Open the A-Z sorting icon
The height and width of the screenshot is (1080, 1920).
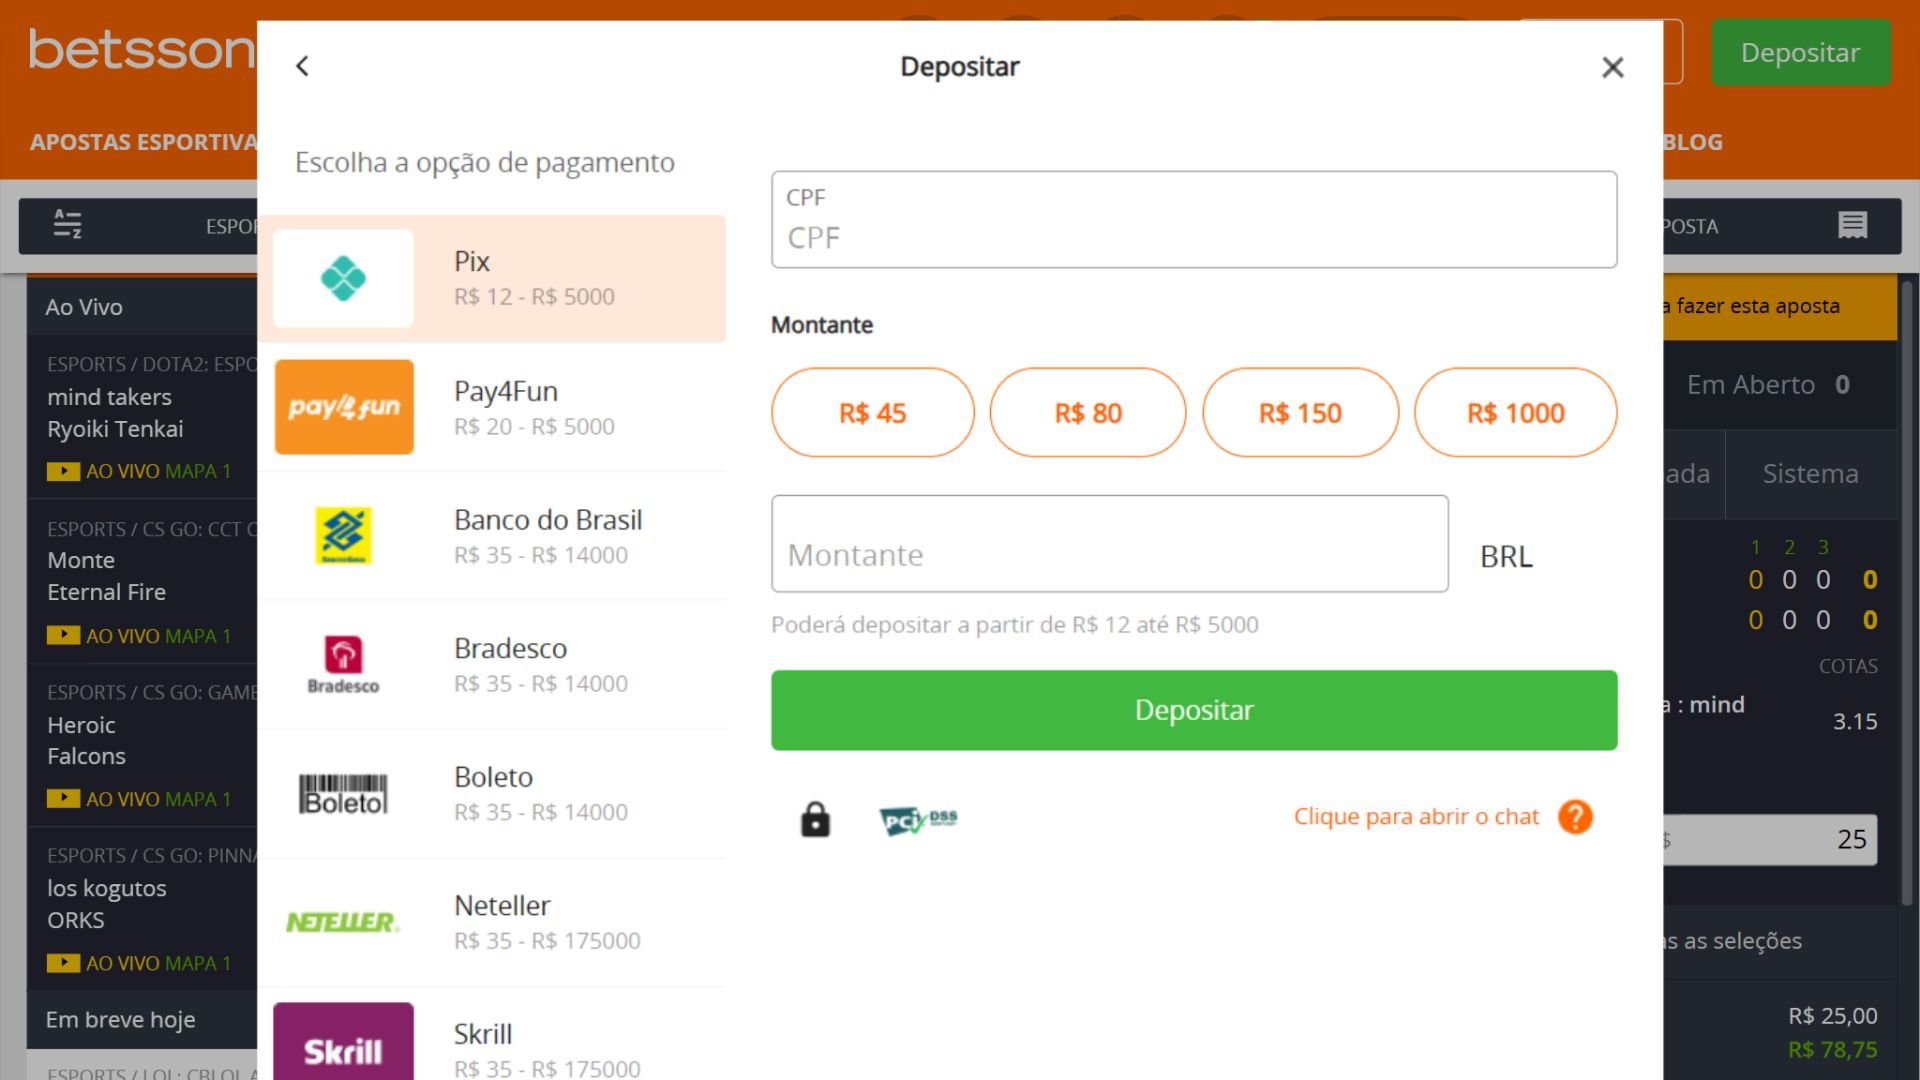tap(67, 226)
